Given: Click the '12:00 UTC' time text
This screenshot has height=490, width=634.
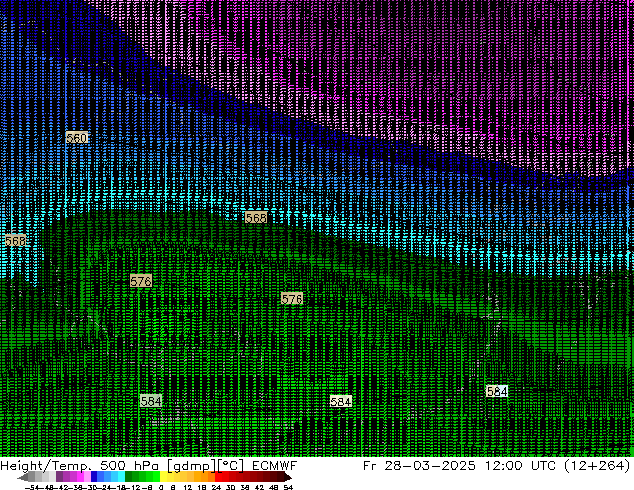Looking at the screenshot, I should click(521, 465).
